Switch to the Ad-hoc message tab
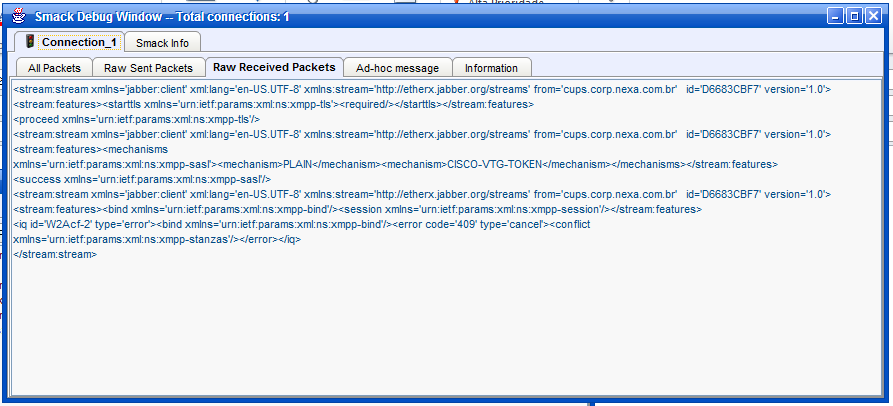 point(398,68)
